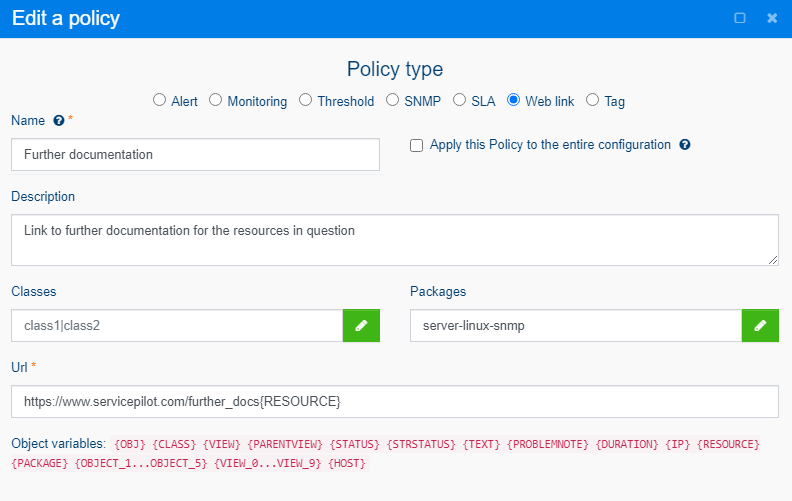This screenshot has width=792, height=501.
Task: Click the Object variables label
Action: (x=59, y=444)
